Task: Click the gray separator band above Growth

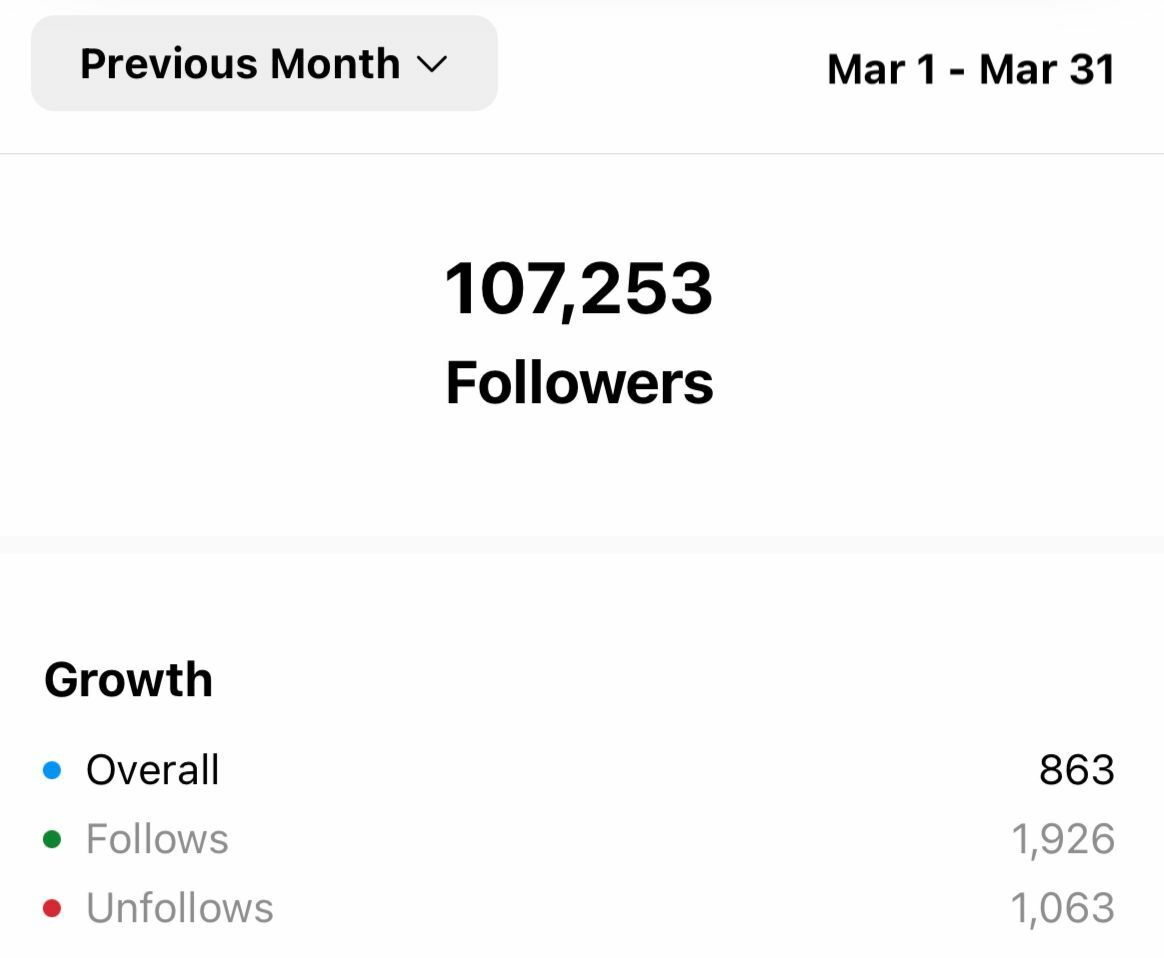Action: [582, 545]
